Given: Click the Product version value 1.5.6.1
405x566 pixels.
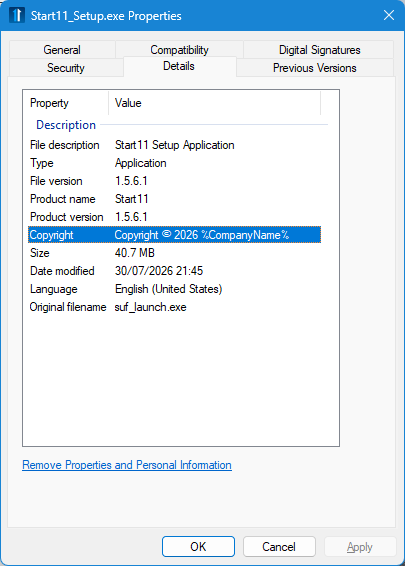Looking at the screenshot, I should click(x=131, y=217).
